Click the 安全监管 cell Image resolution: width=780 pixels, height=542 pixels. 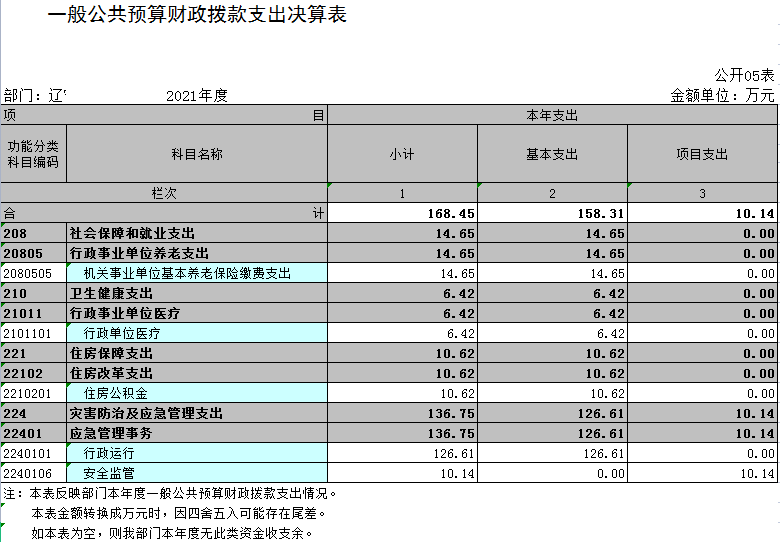click(197, 473)
